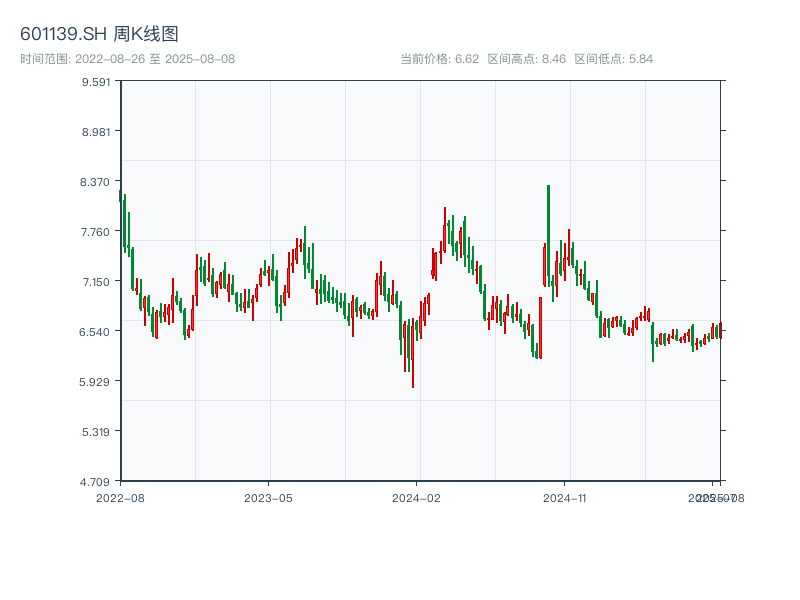Click the 2023-05 x-axis date label

tap(268, 497)
